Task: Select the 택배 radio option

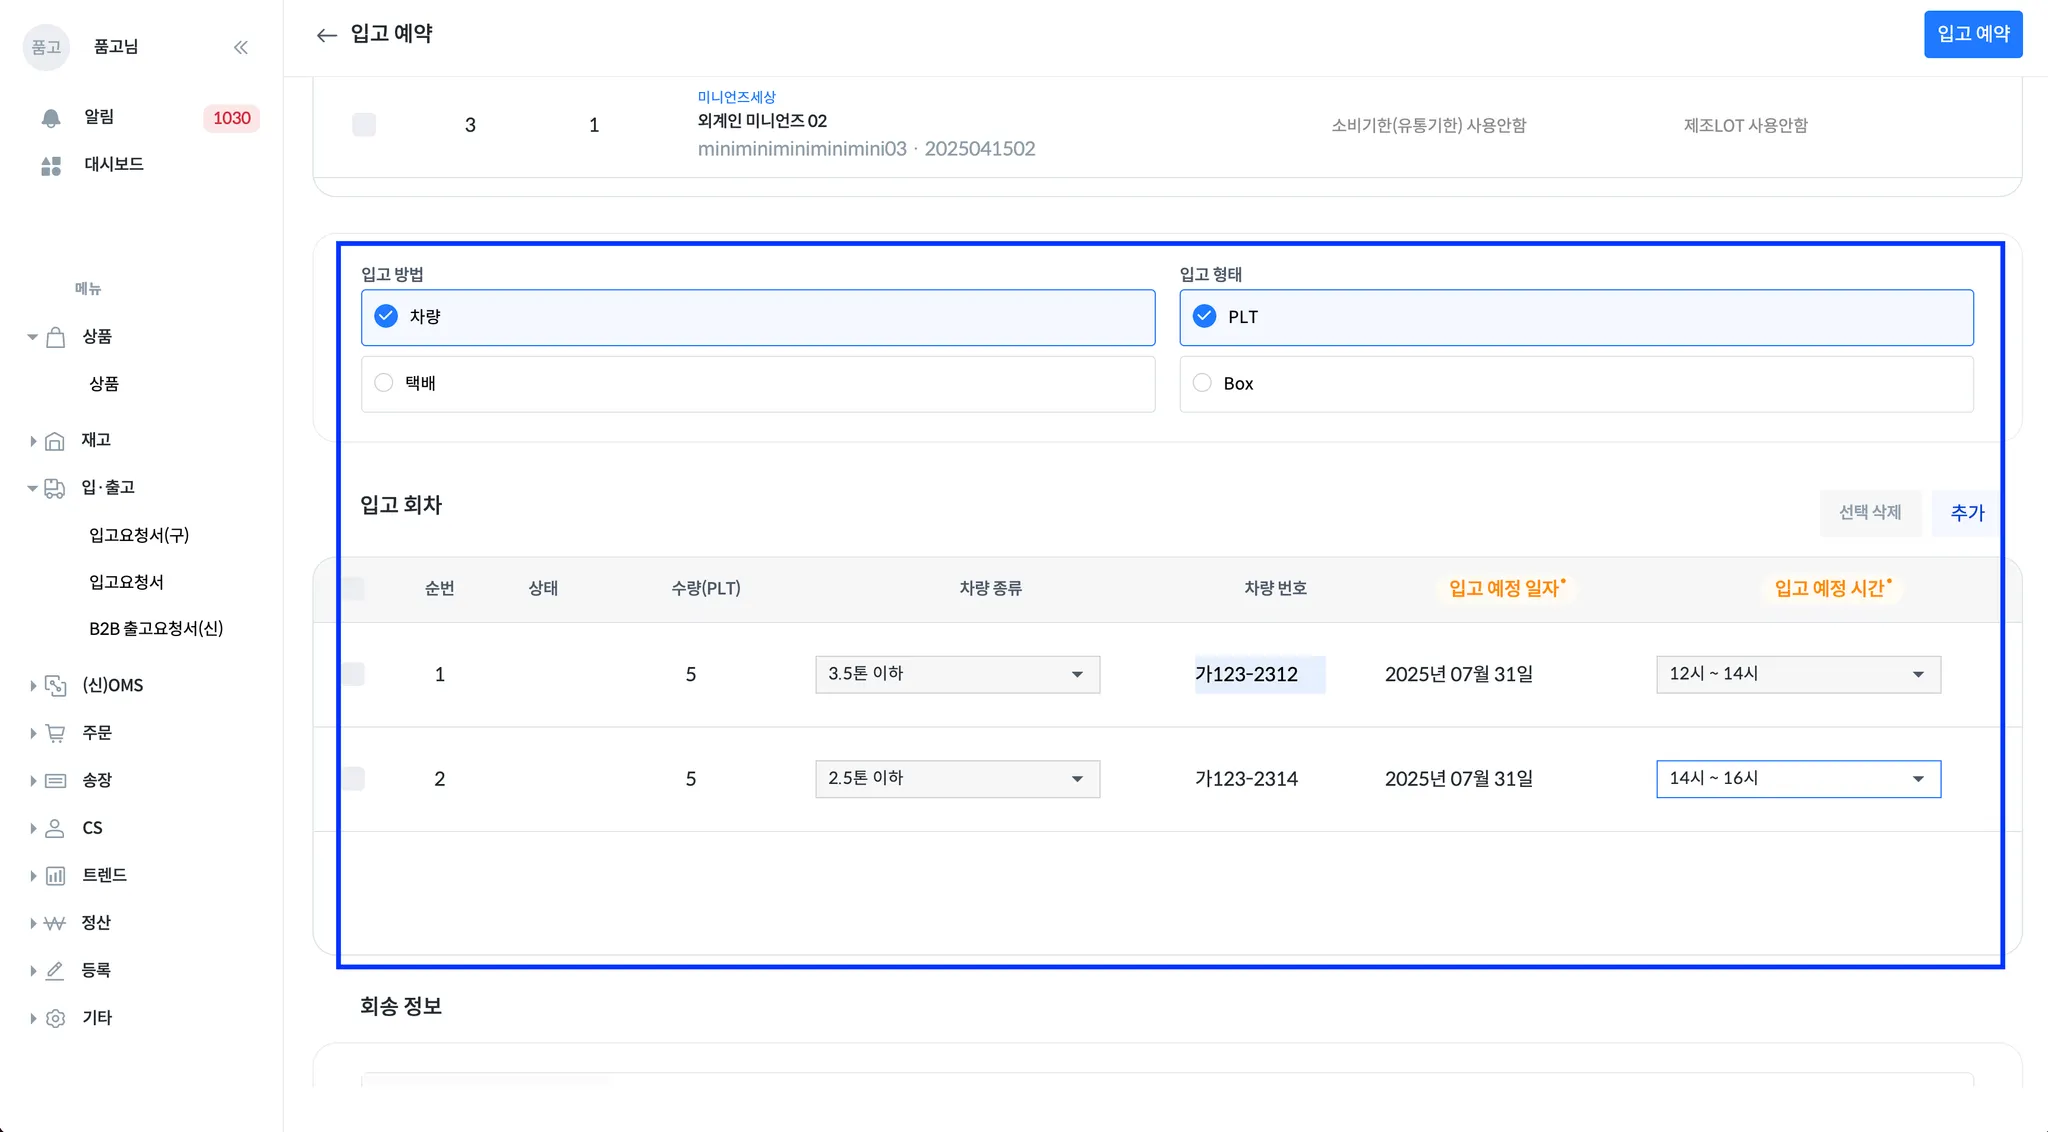Action: click(x=384, y=383)
